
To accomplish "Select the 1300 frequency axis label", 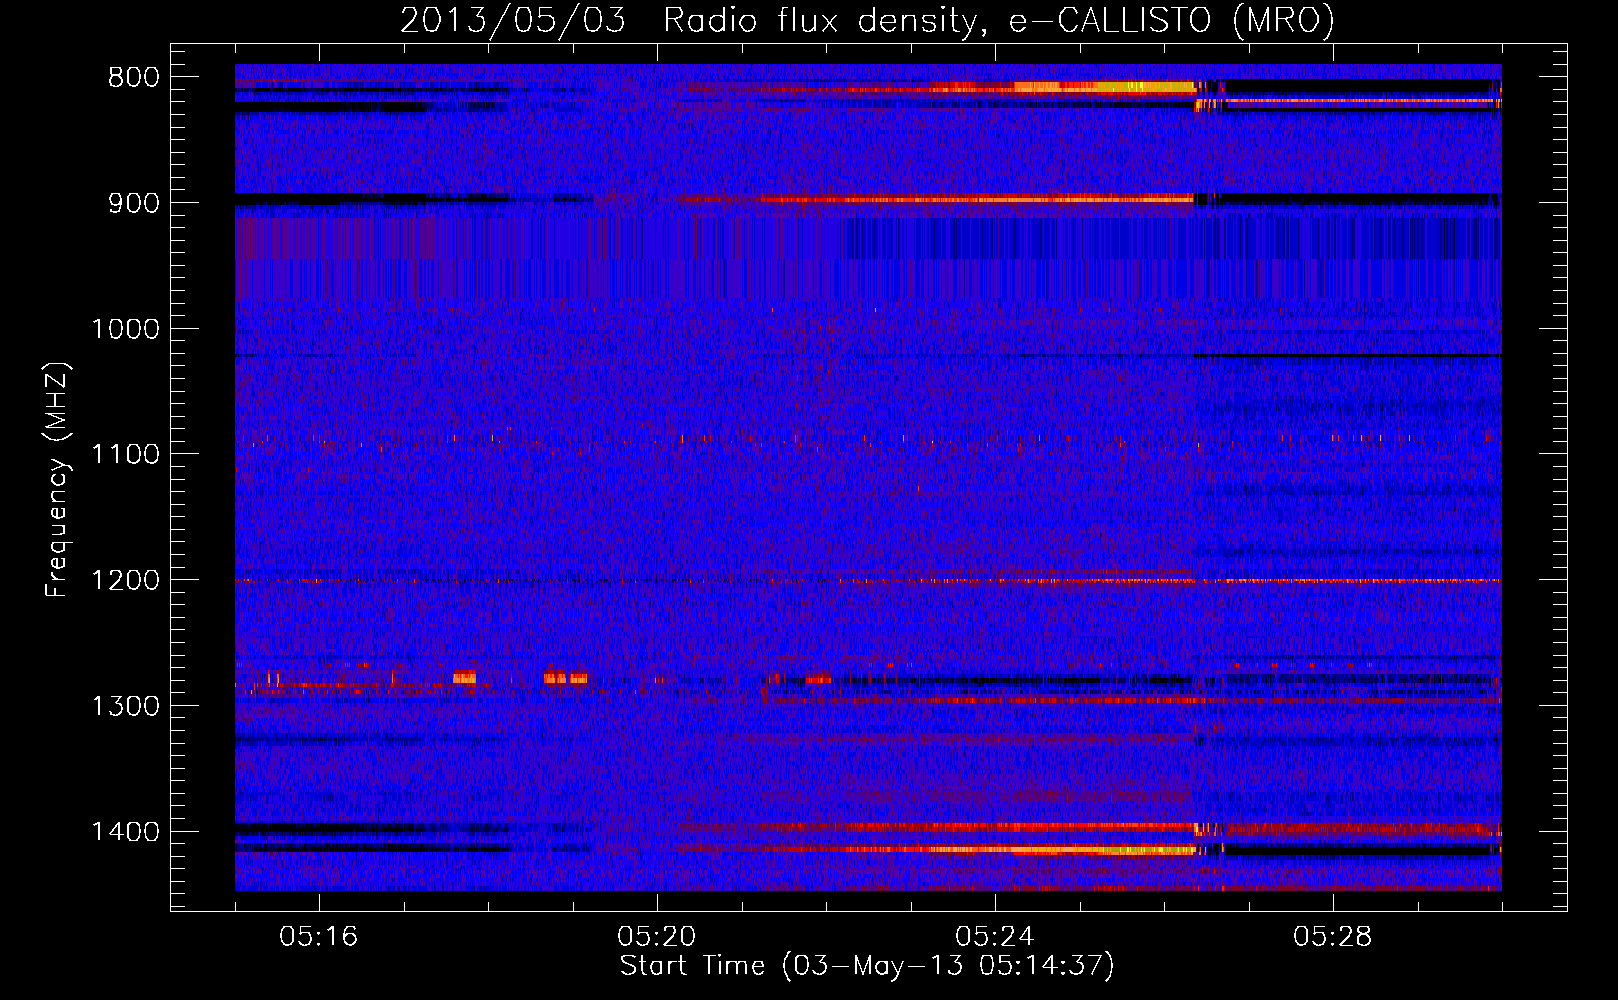I will [x=125, y=706].
